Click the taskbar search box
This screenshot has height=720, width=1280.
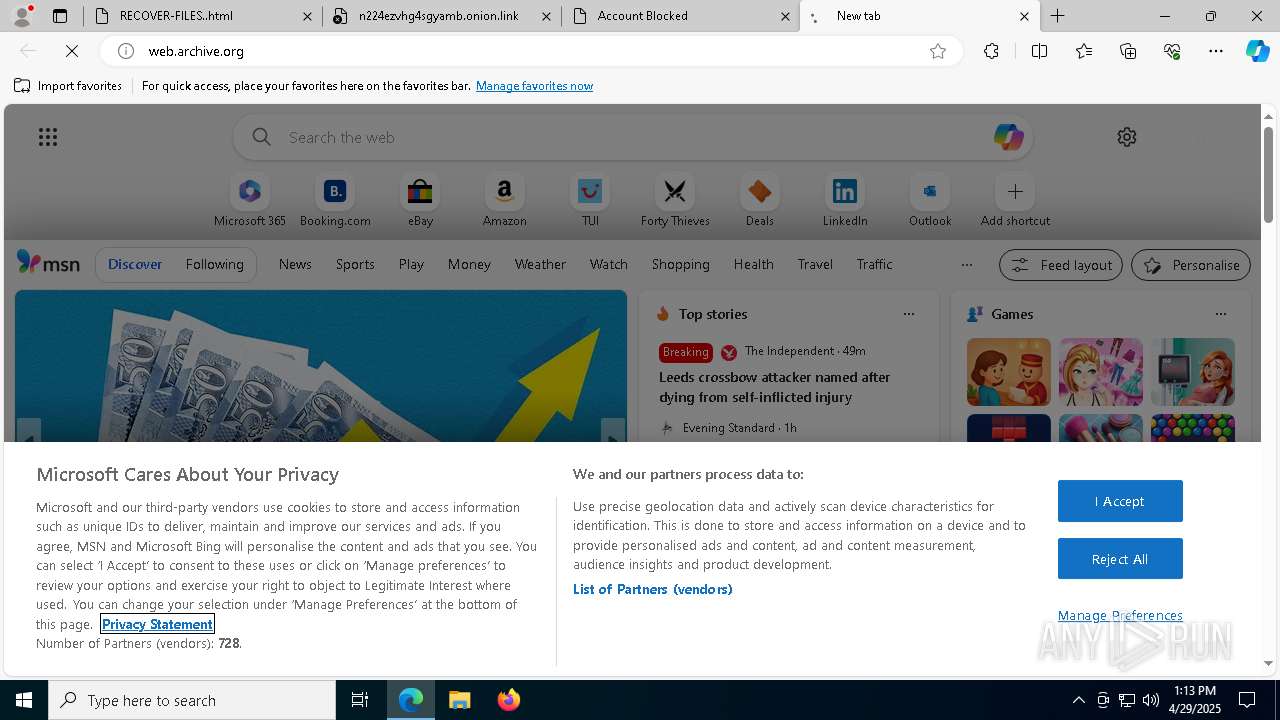192,700
